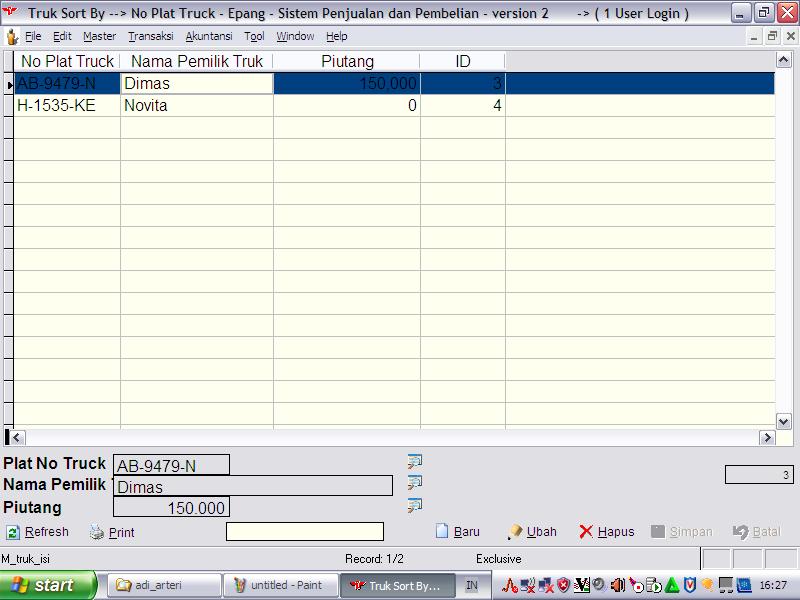Click the lookup icon beside Nama Pemilik
The image size is (800, 600).
coord(414,483)
